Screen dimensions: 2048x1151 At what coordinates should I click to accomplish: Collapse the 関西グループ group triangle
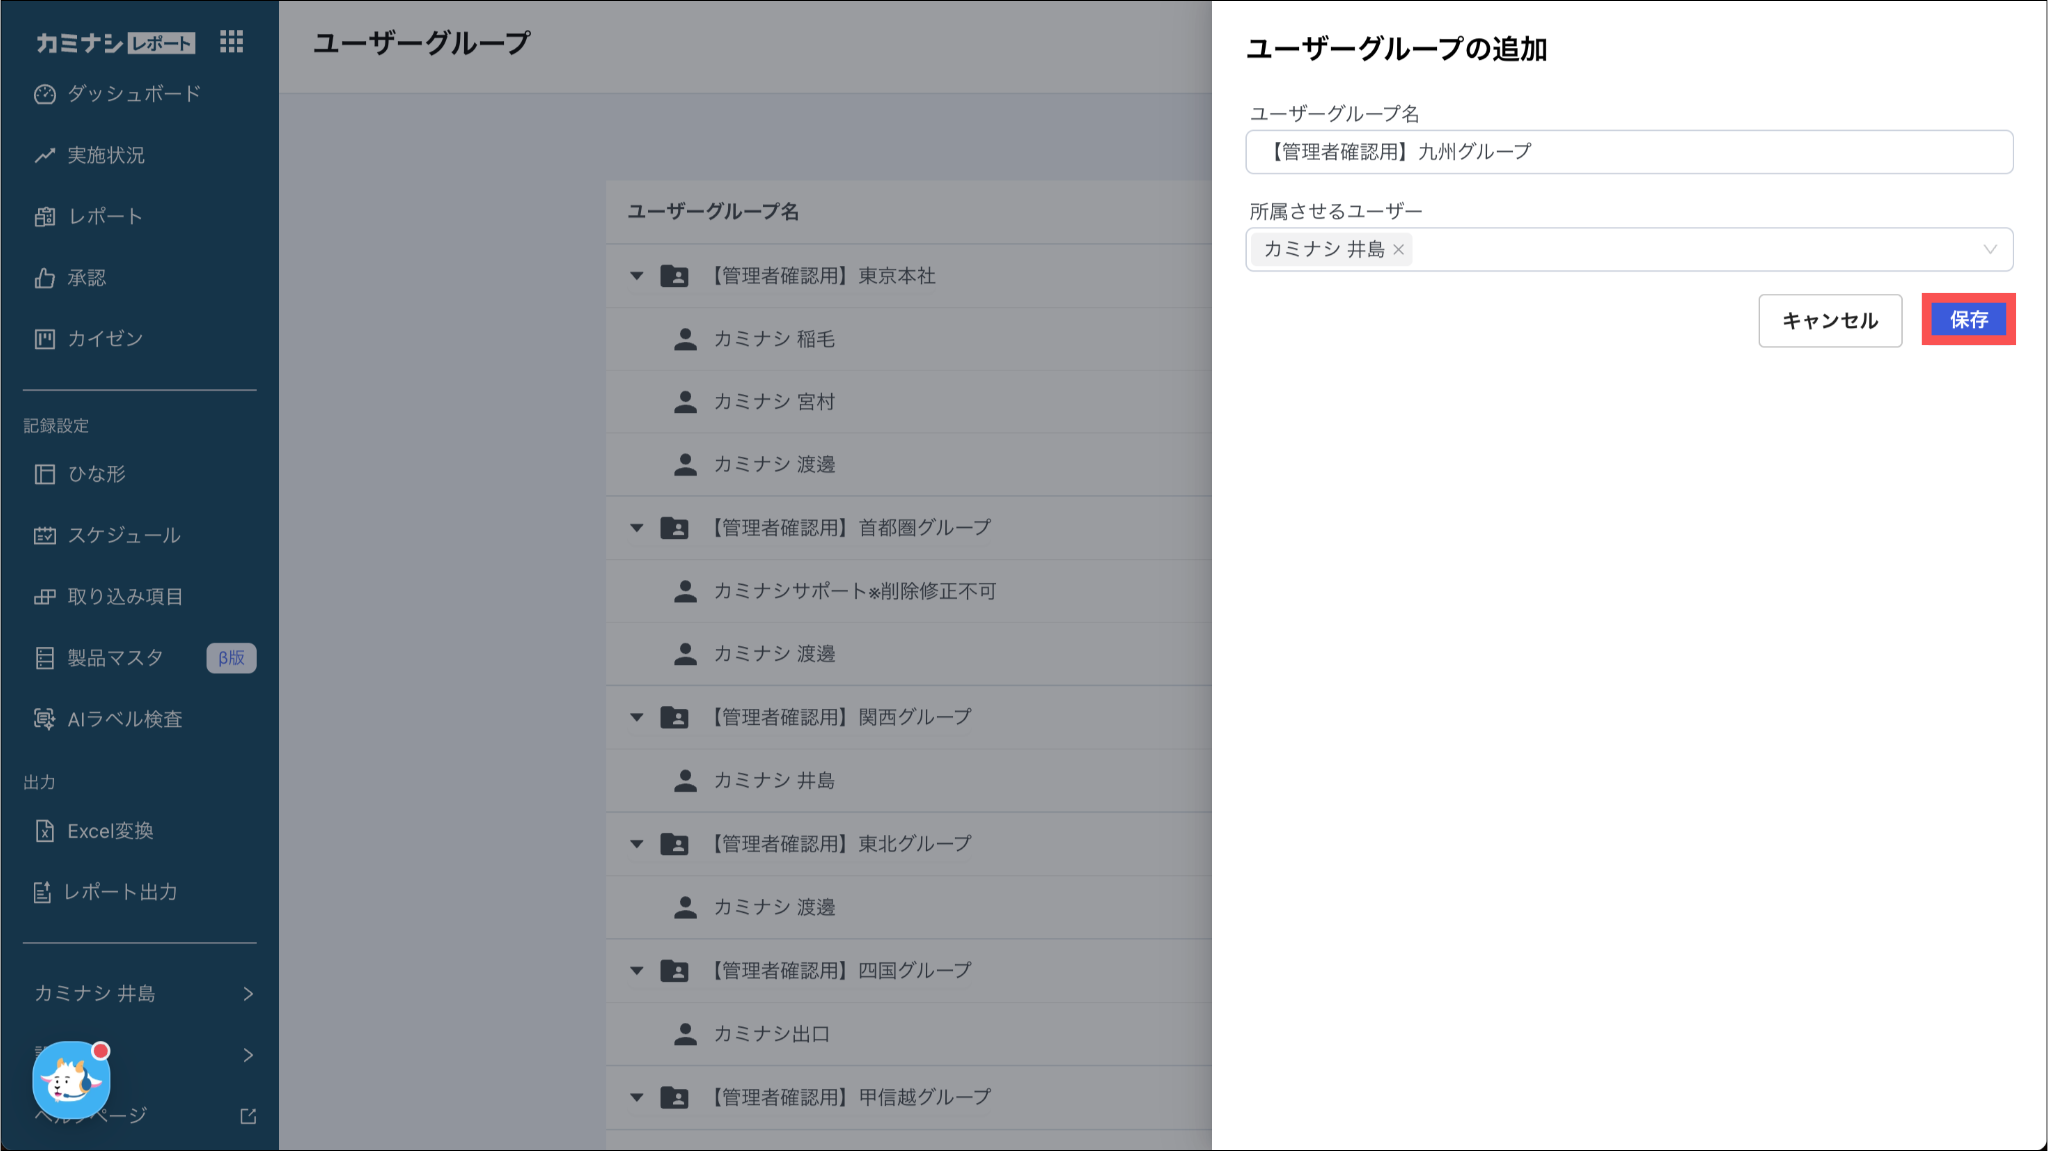pyautogui.click(x=637, y=717)
